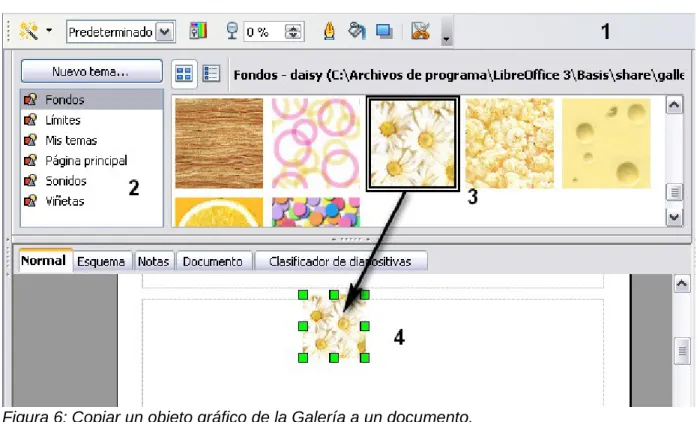The height and width of the screenshot is (422, 697).
Task: Select the Viñetas theme
Action: tap(92, 201)
